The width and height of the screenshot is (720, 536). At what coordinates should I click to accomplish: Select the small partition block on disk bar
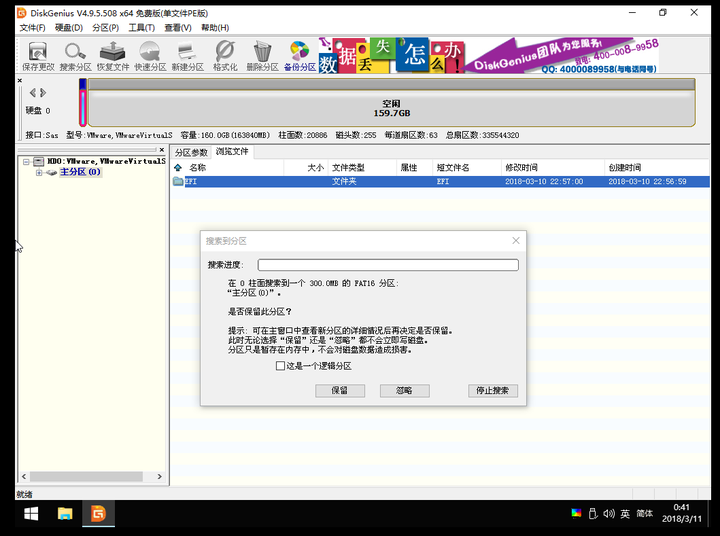[x=83, y=102]
